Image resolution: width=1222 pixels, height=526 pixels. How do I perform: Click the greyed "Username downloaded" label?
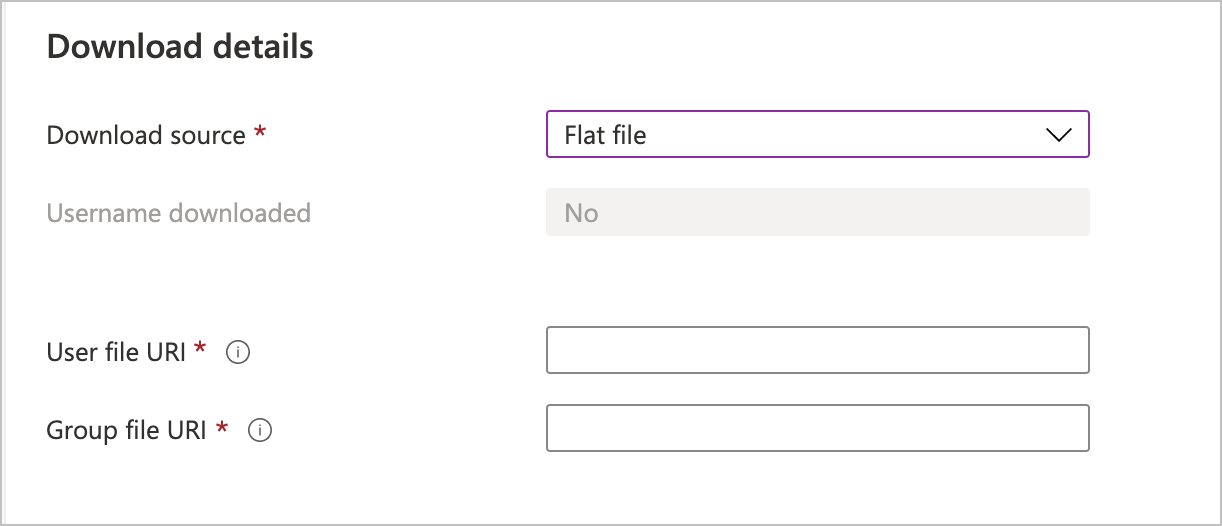click(179, 213)
